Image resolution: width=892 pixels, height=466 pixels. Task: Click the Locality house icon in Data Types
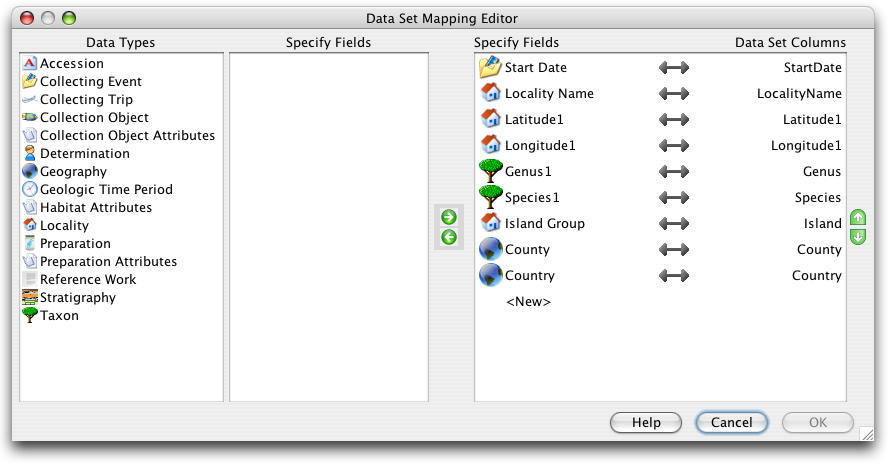click(x=30, y=225)
